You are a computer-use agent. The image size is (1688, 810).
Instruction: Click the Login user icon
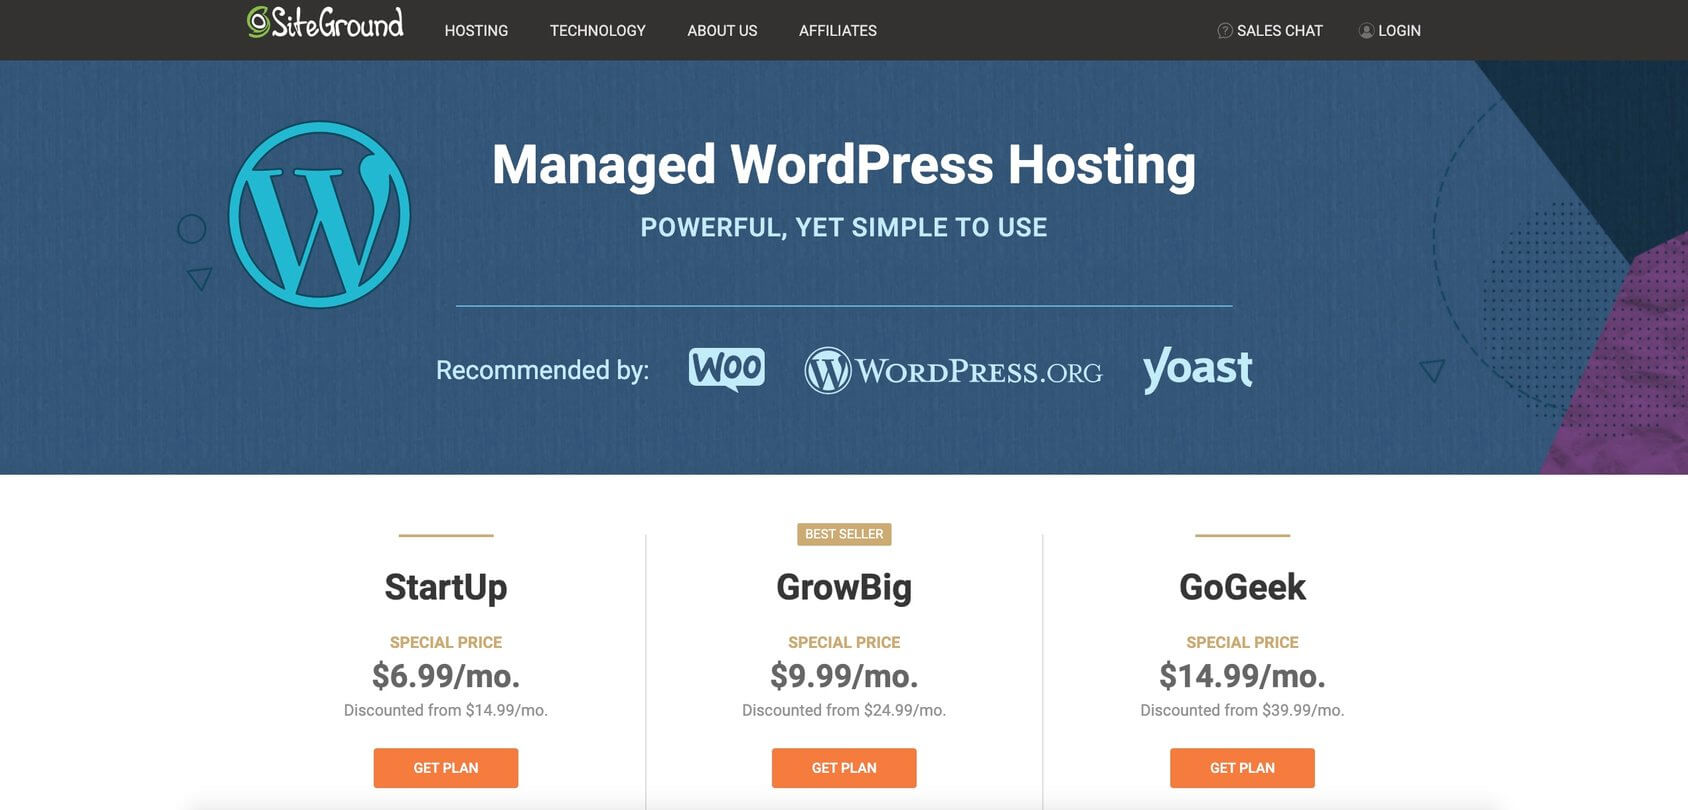[1365, 31]
